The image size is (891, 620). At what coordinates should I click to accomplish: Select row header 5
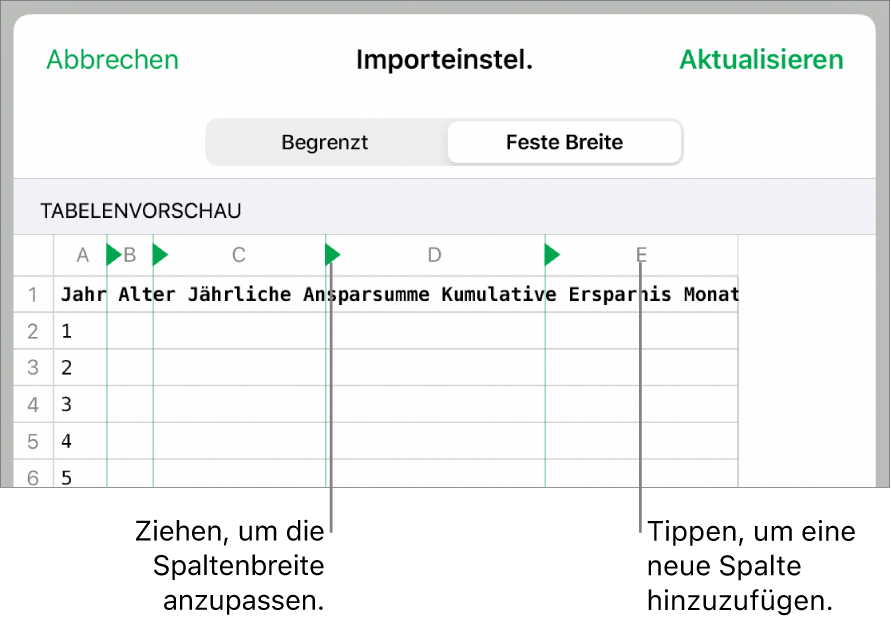pyautogui.click(x=33, y=441)
